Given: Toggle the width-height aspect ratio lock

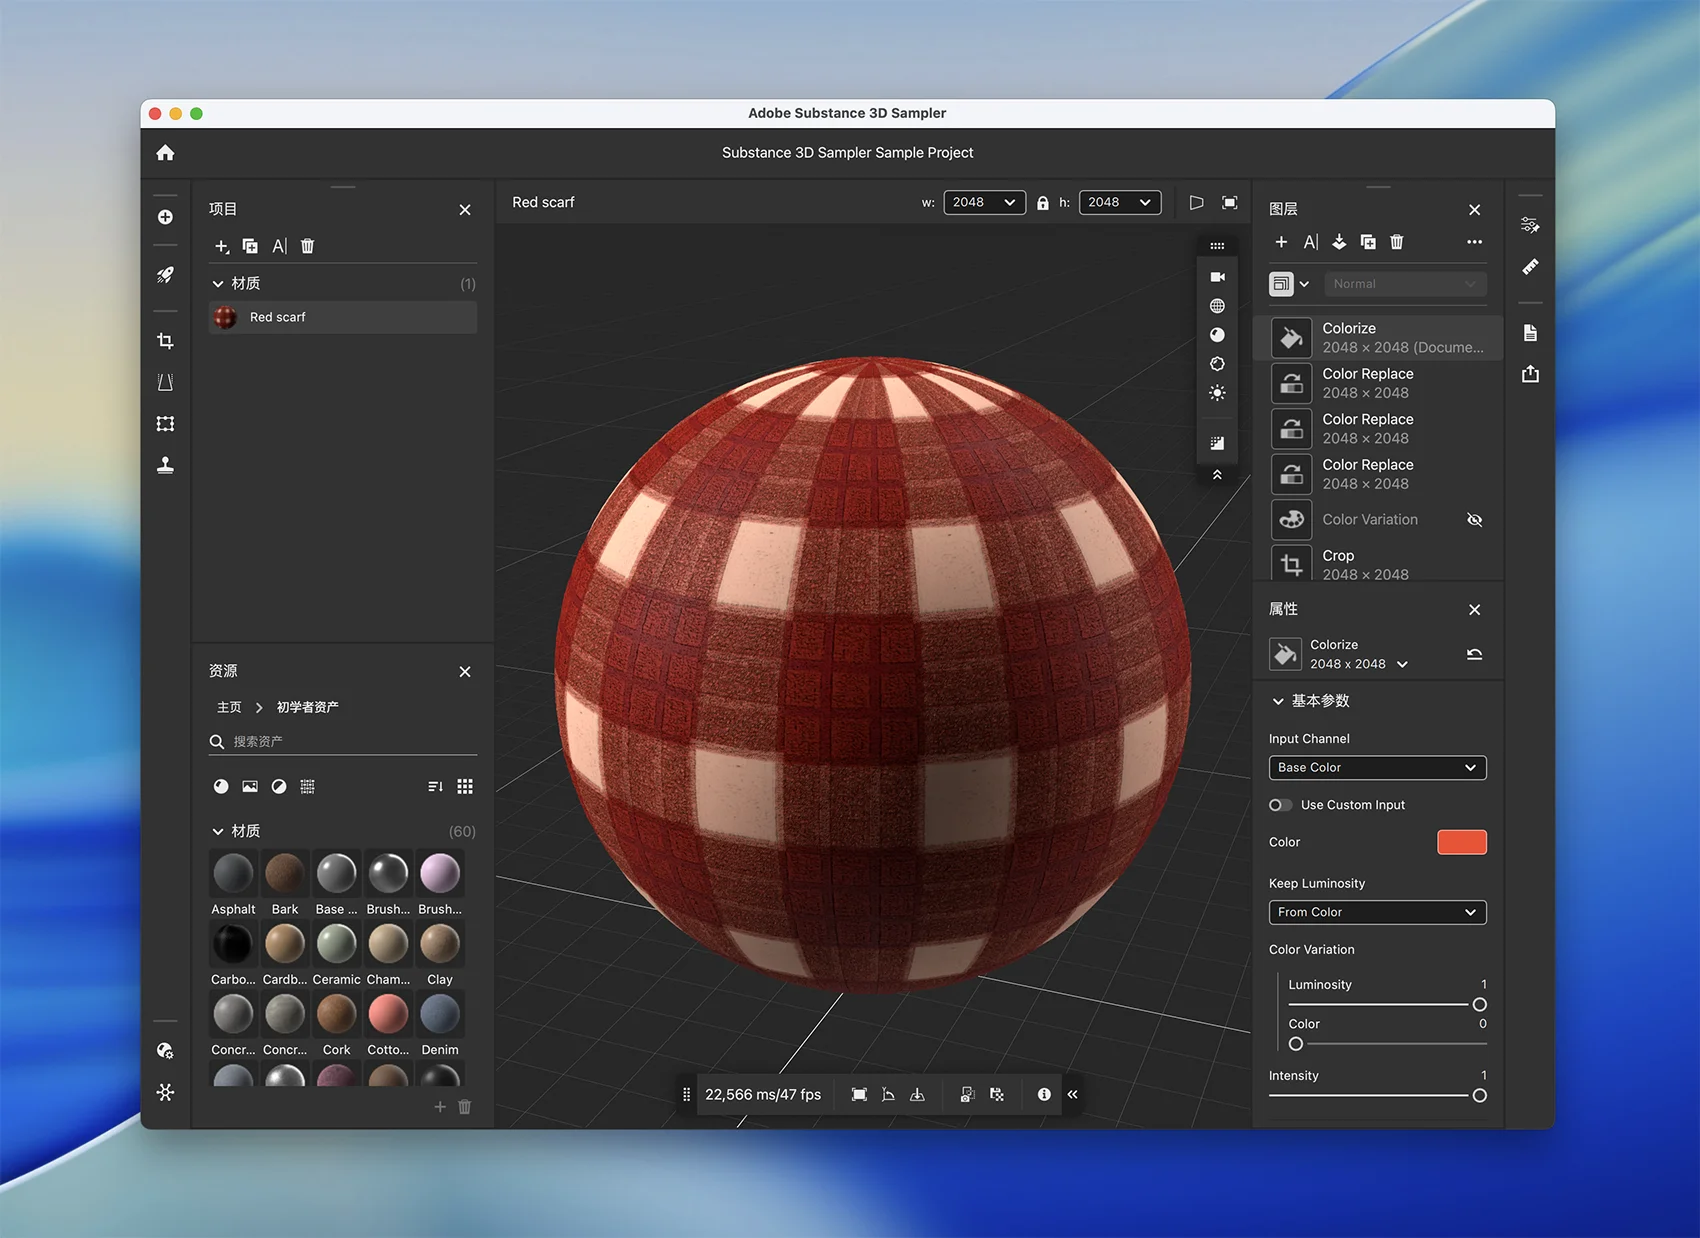Looking at the screenshot, I should [1043, 203].
